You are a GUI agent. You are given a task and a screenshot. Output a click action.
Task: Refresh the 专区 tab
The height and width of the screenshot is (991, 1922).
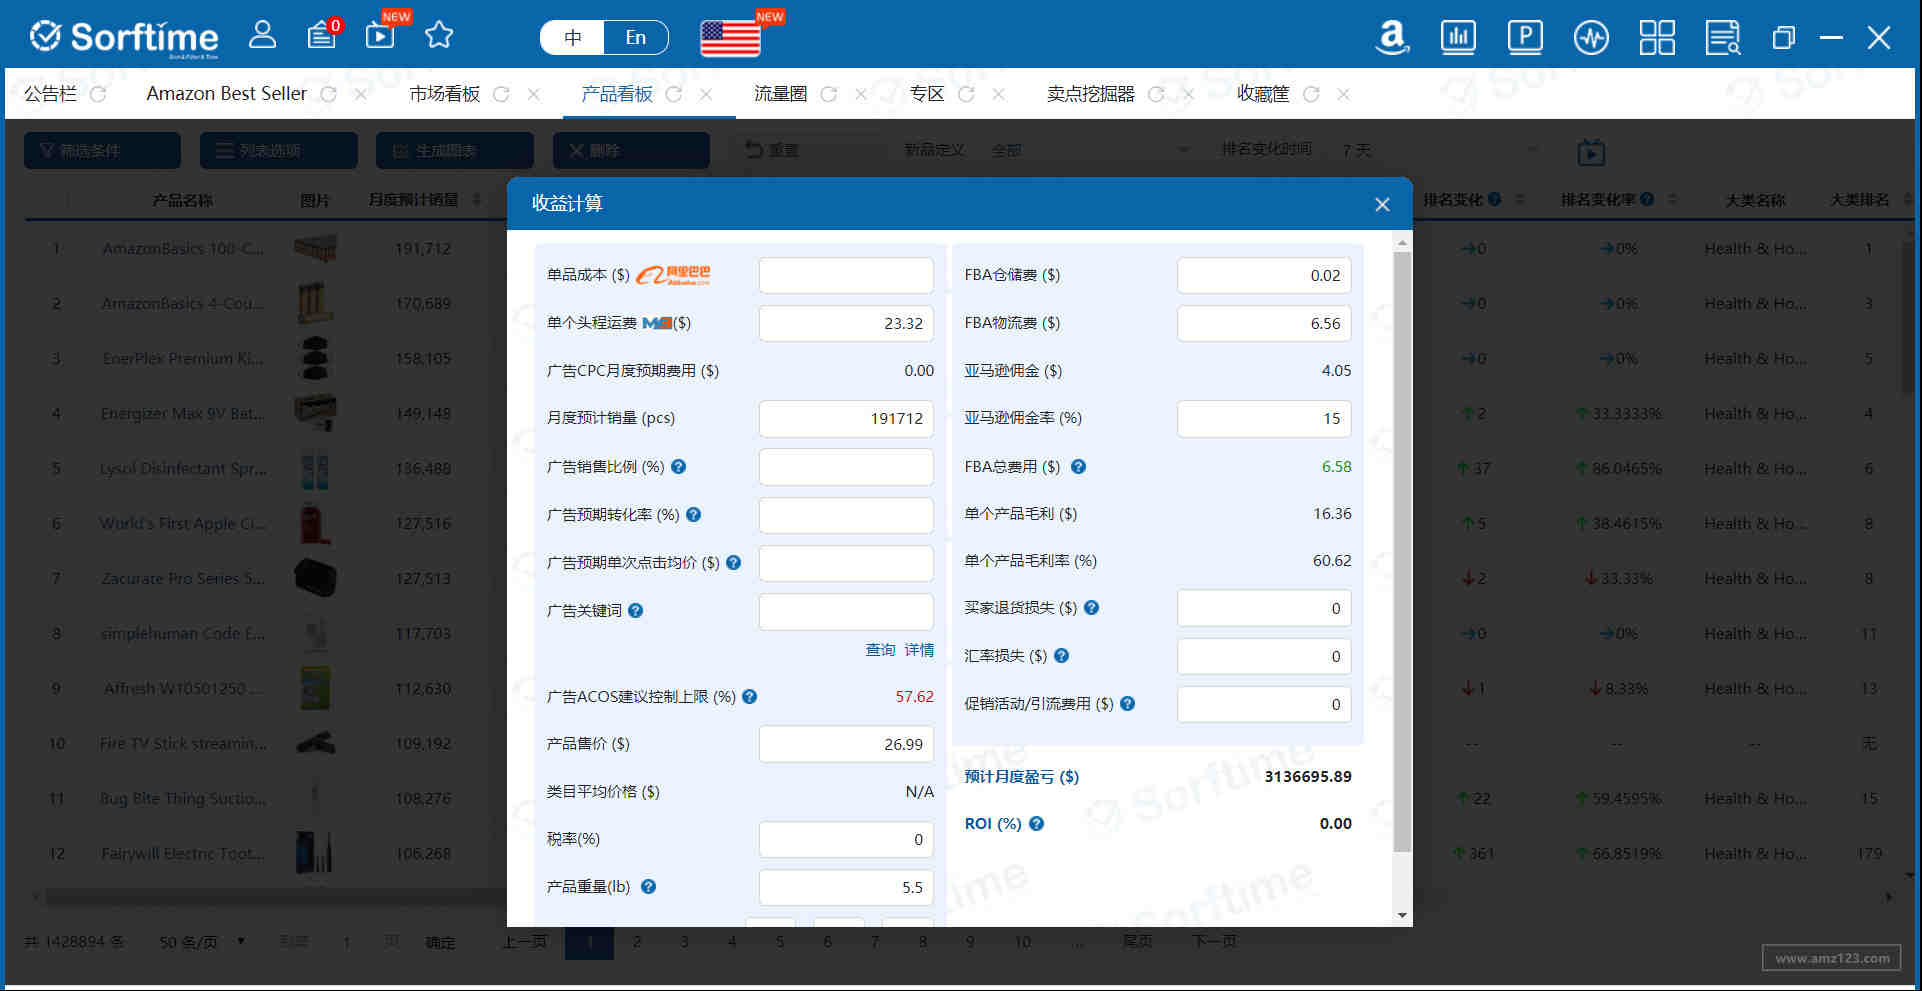(966, 94)
